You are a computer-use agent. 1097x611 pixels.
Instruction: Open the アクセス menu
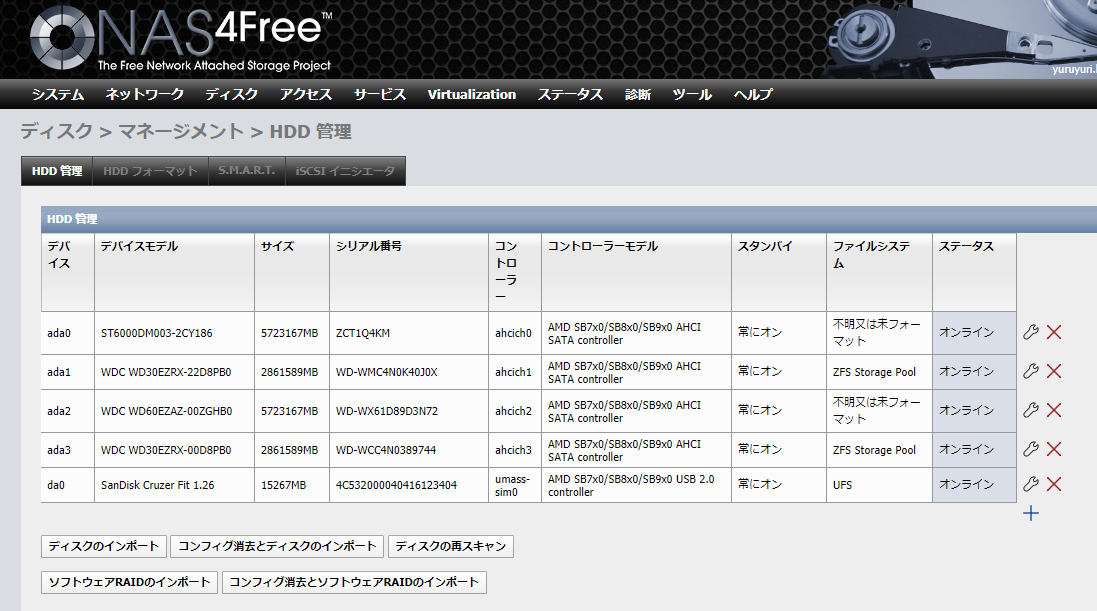point(306,94)
